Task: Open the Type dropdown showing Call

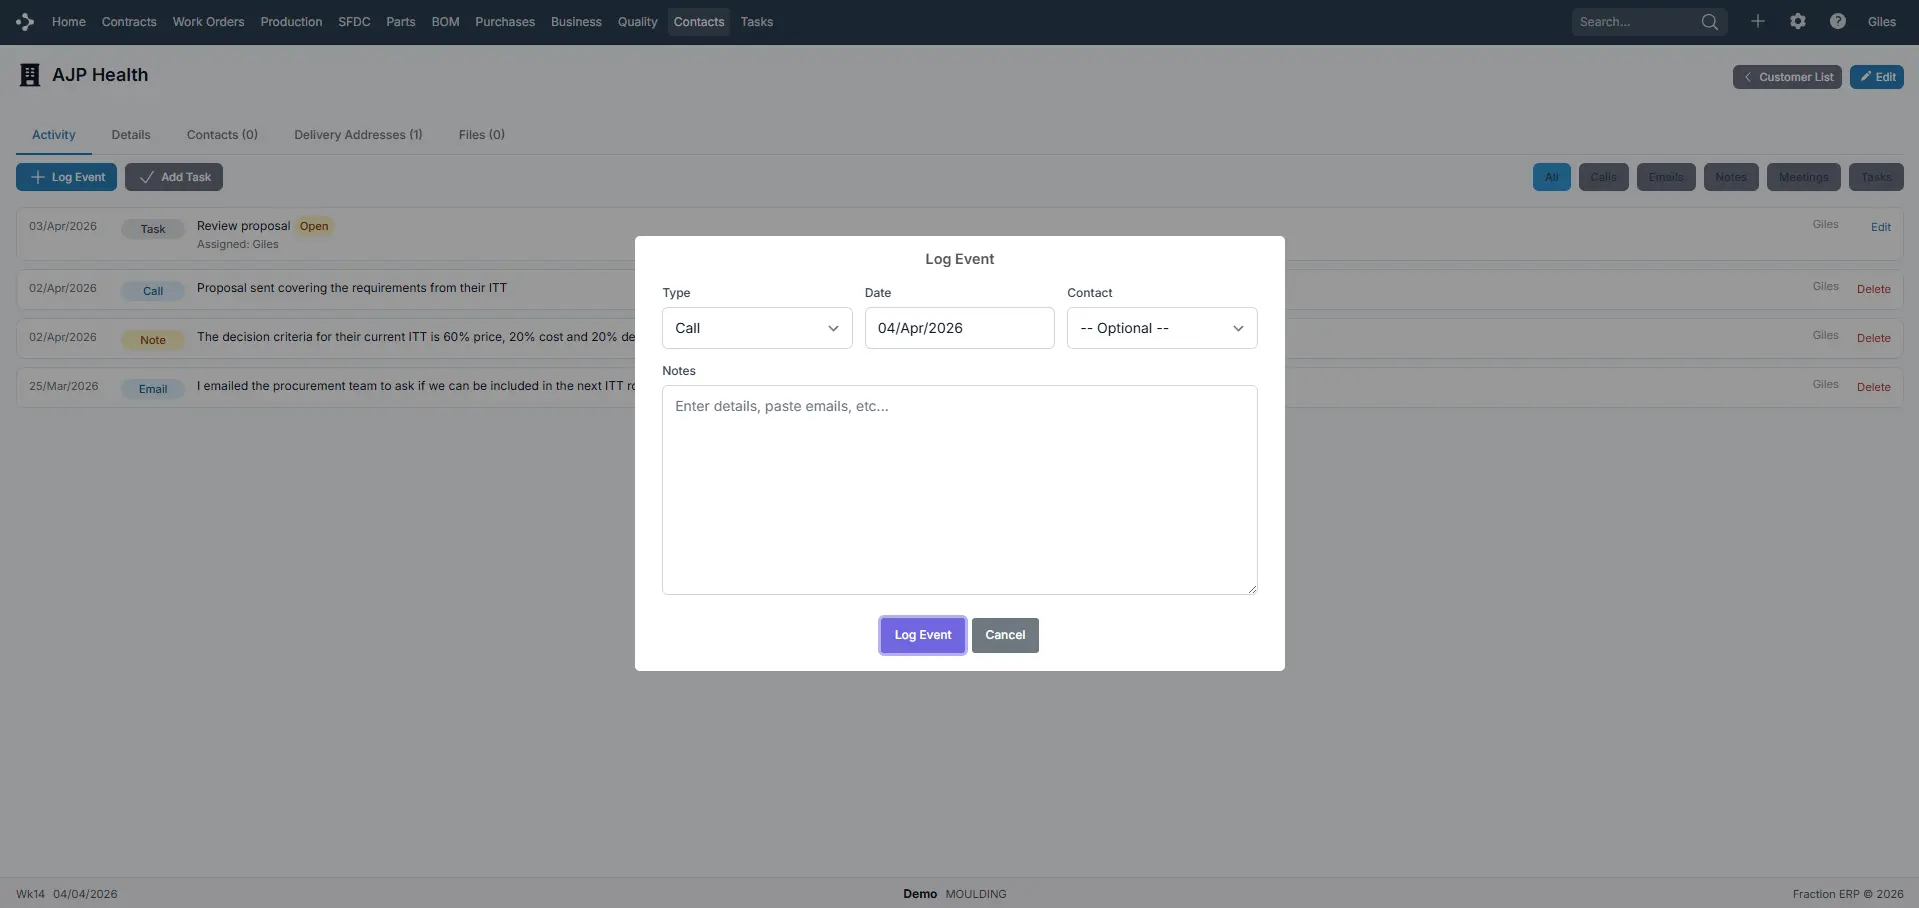Action: tap(756, 328)
